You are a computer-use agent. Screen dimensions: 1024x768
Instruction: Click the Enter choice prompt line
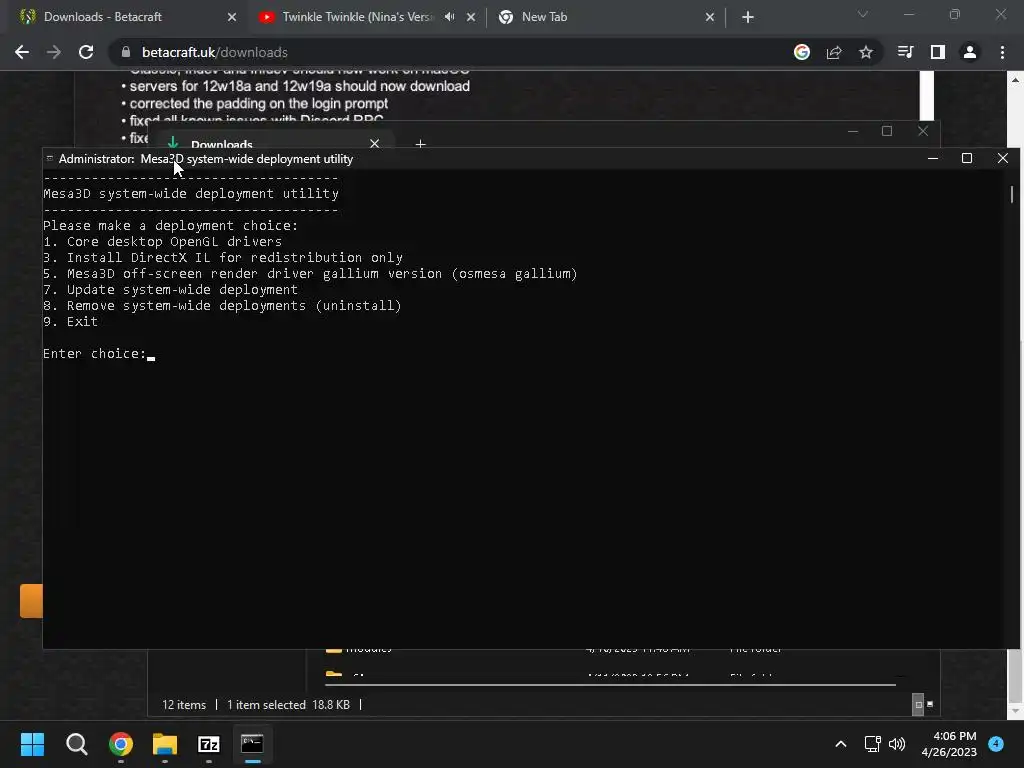pos(99,354)
